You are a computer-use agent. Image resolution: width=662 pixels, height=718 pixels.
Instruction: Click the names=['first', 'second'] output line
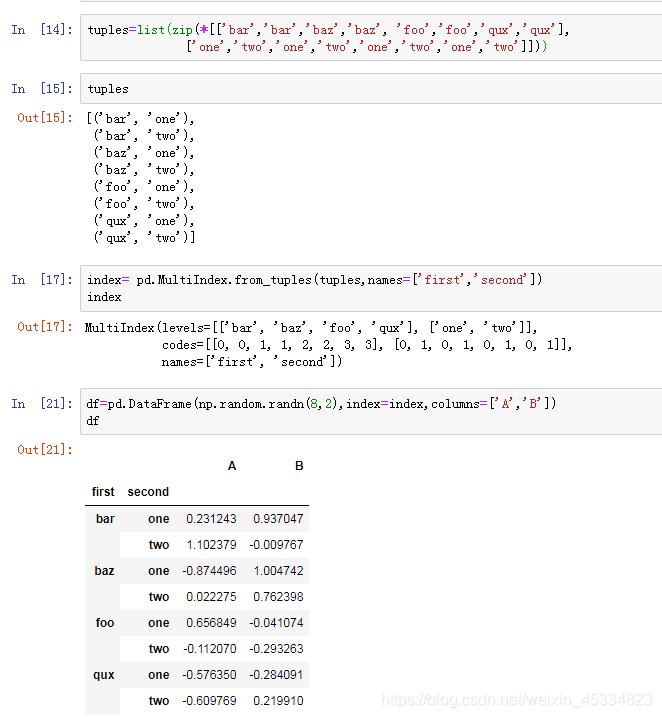click(252, 362)
